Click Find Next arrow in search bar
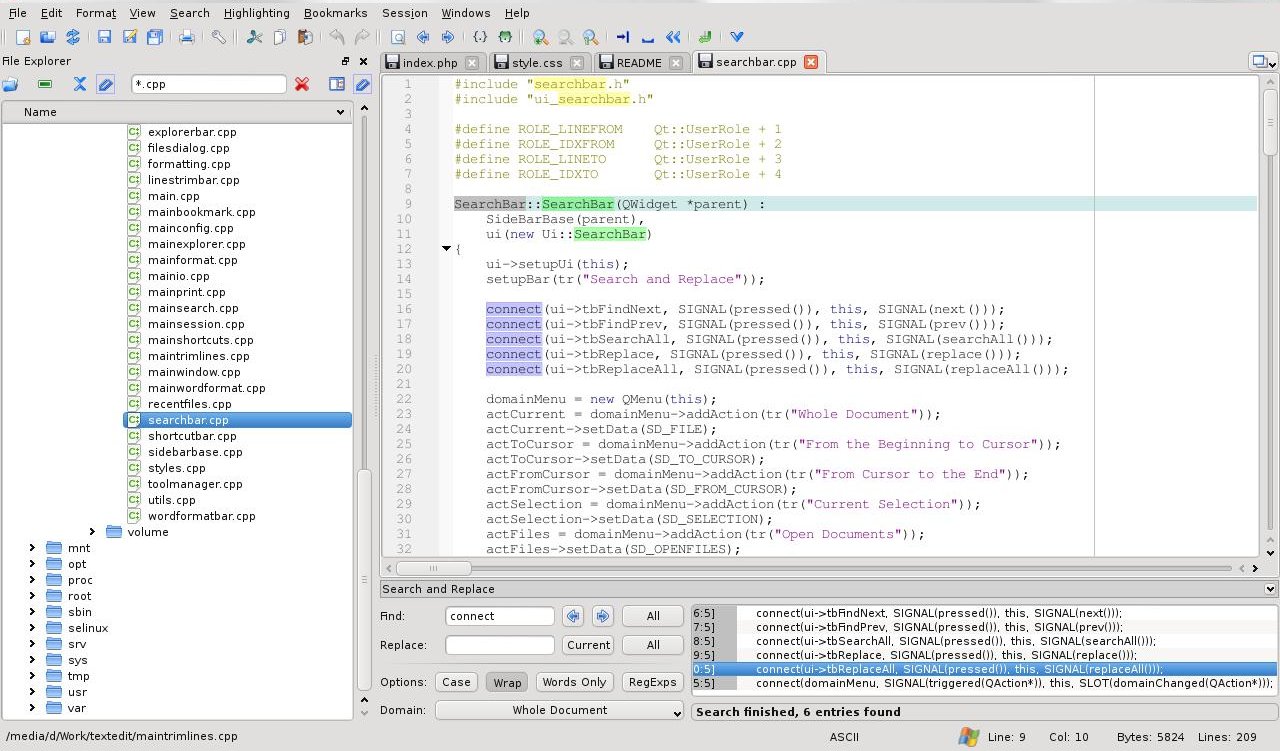The width and height of the screenshot is (1280, 751). pos(602,616)
